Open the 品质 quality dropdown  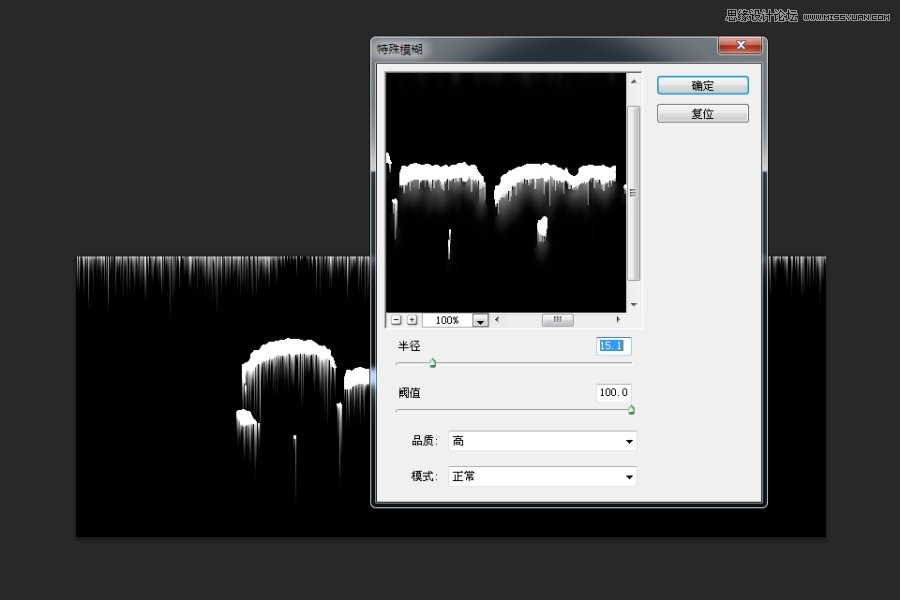(x=542, y=441)
